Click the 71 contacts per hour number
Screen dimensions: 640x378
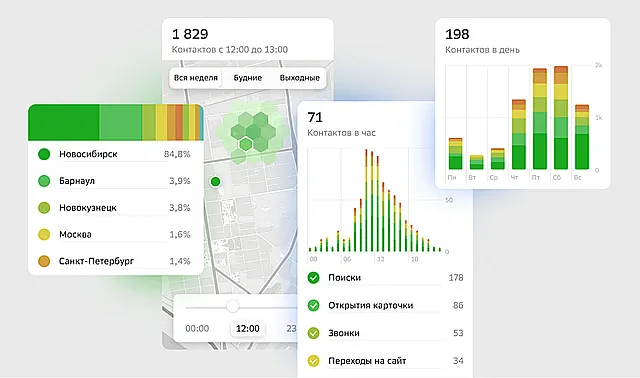pyautogui.click(x=315, y=118)
